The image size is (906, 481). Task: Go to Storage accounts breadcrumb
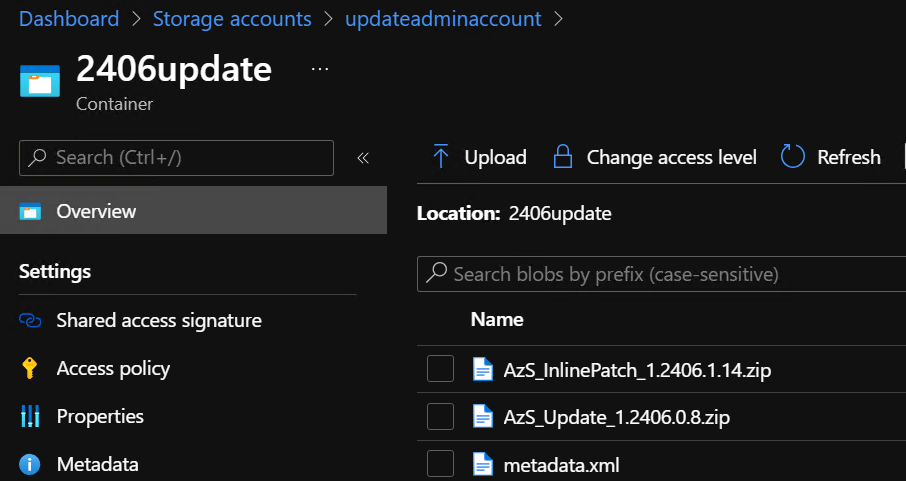232,19
